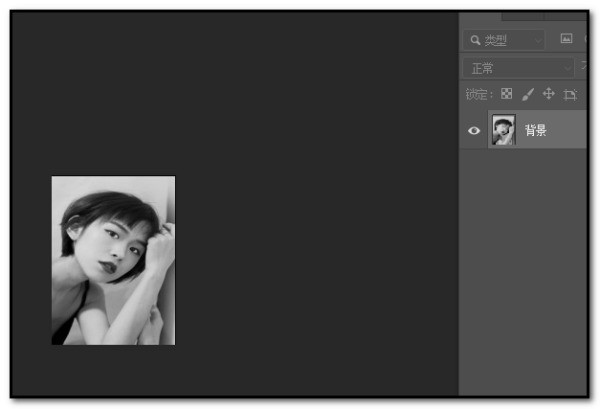The image size is (600, 409).
Task: Open the 类型 filter type dropdown
Action: coord(504,40)
